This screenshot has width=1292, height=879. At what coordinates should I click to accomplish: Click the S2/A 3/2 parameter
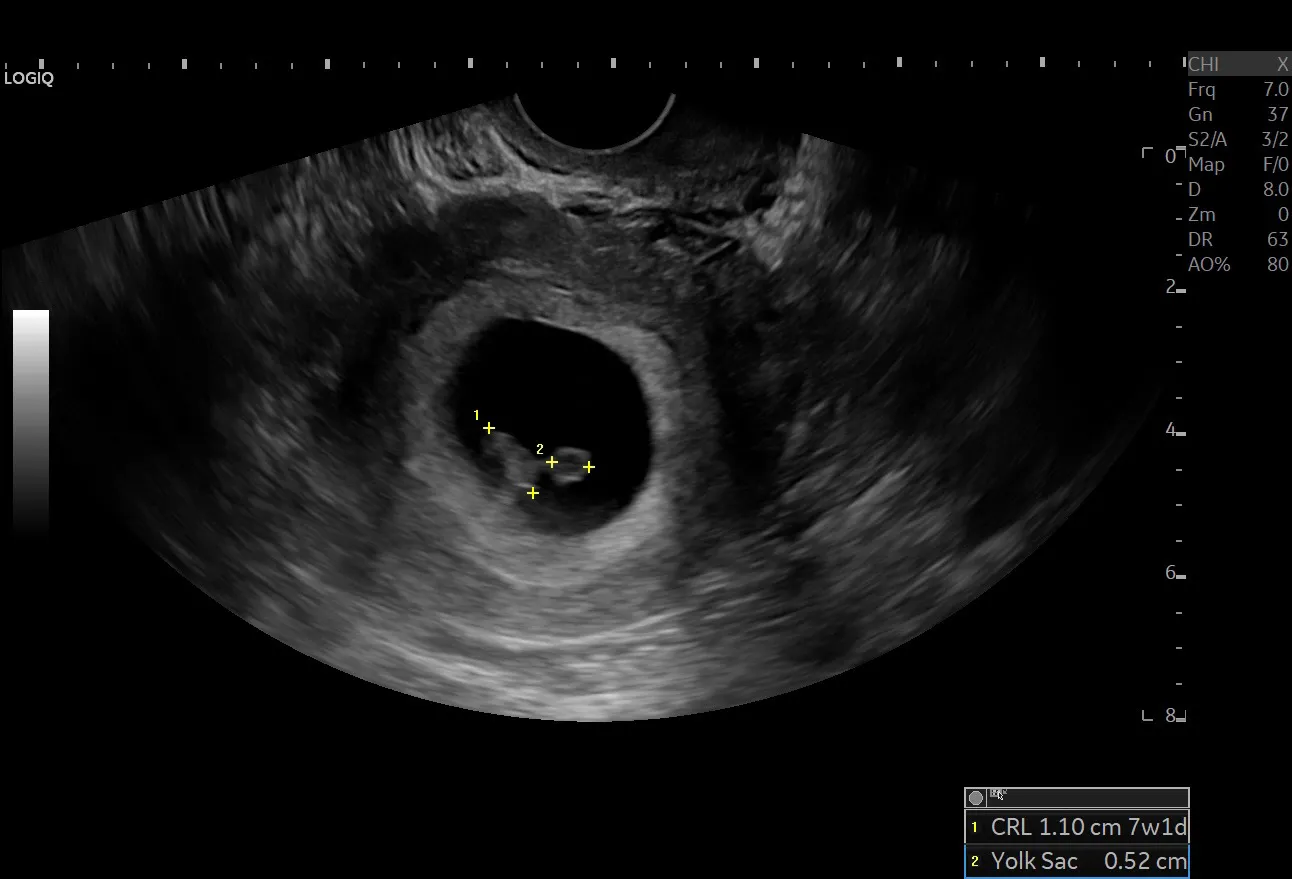1238,139
